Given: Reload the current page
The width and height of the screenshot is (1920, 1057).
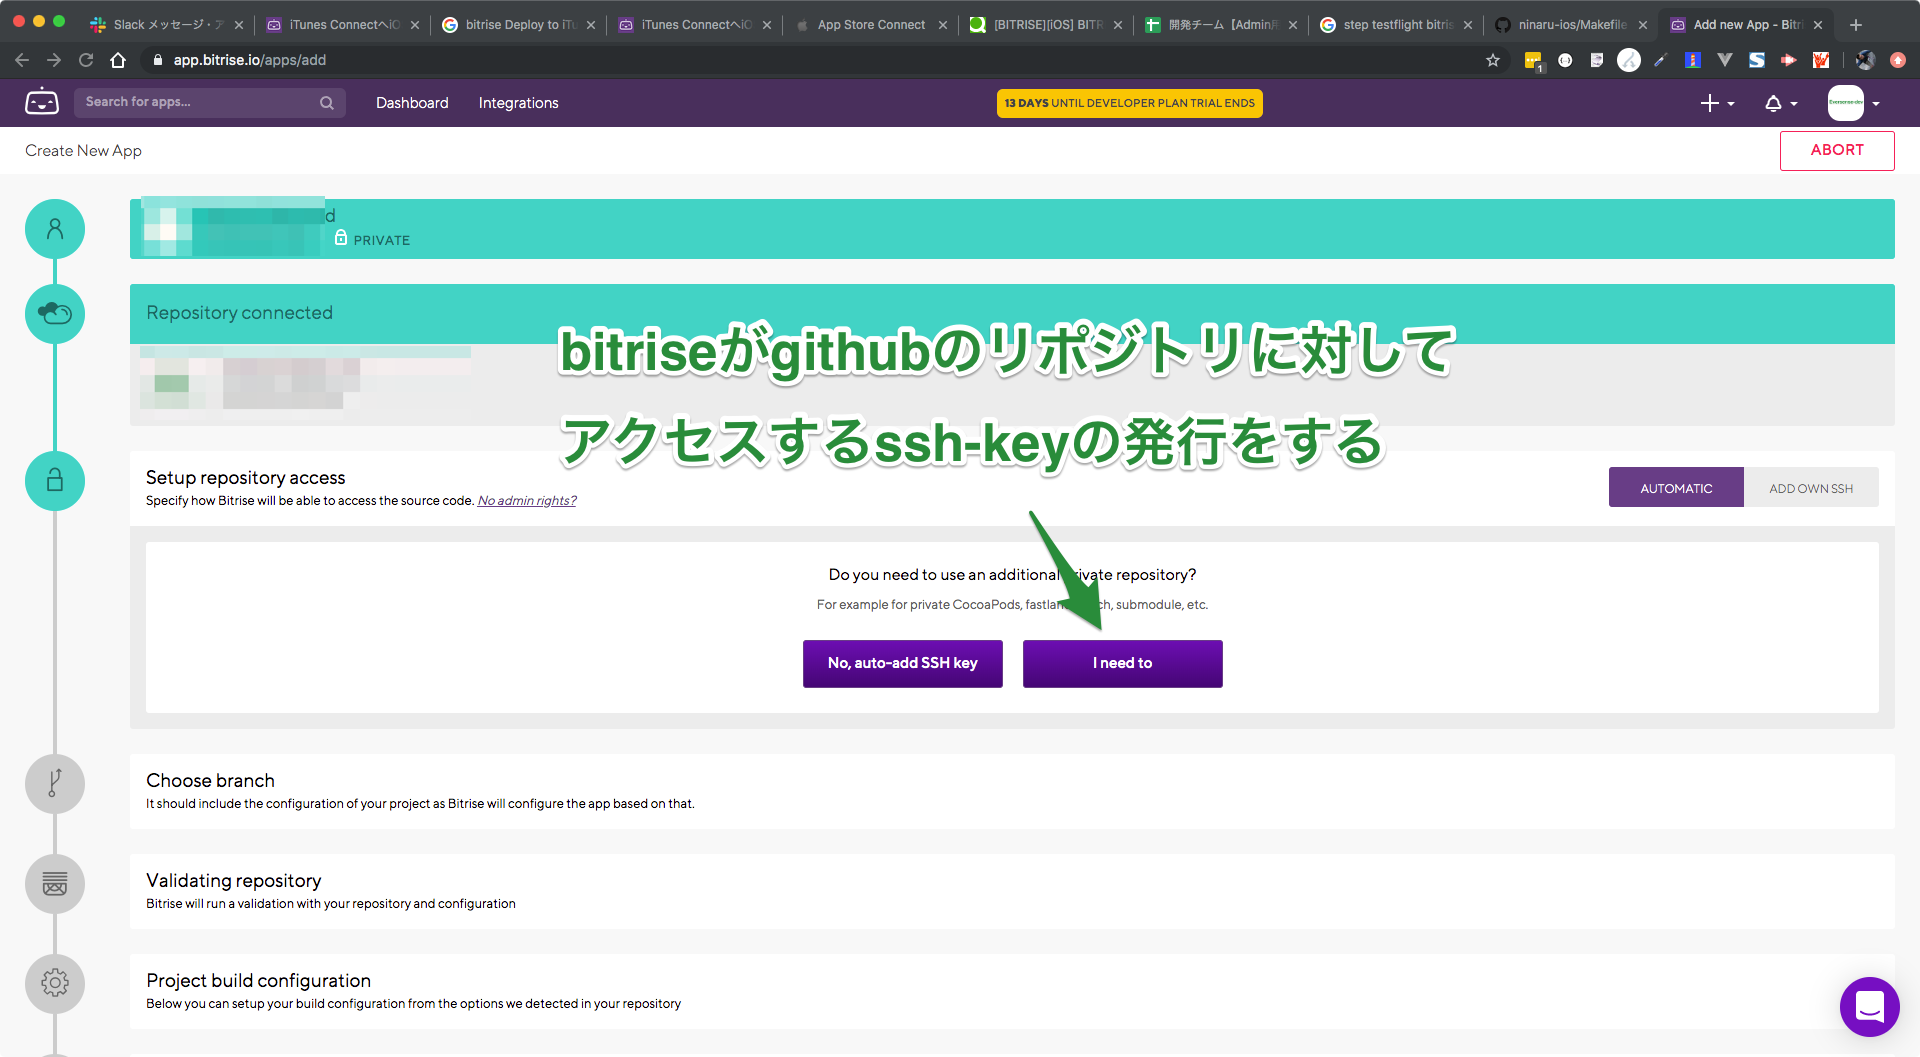Looking at the screenshot, I should click(86, 60).
